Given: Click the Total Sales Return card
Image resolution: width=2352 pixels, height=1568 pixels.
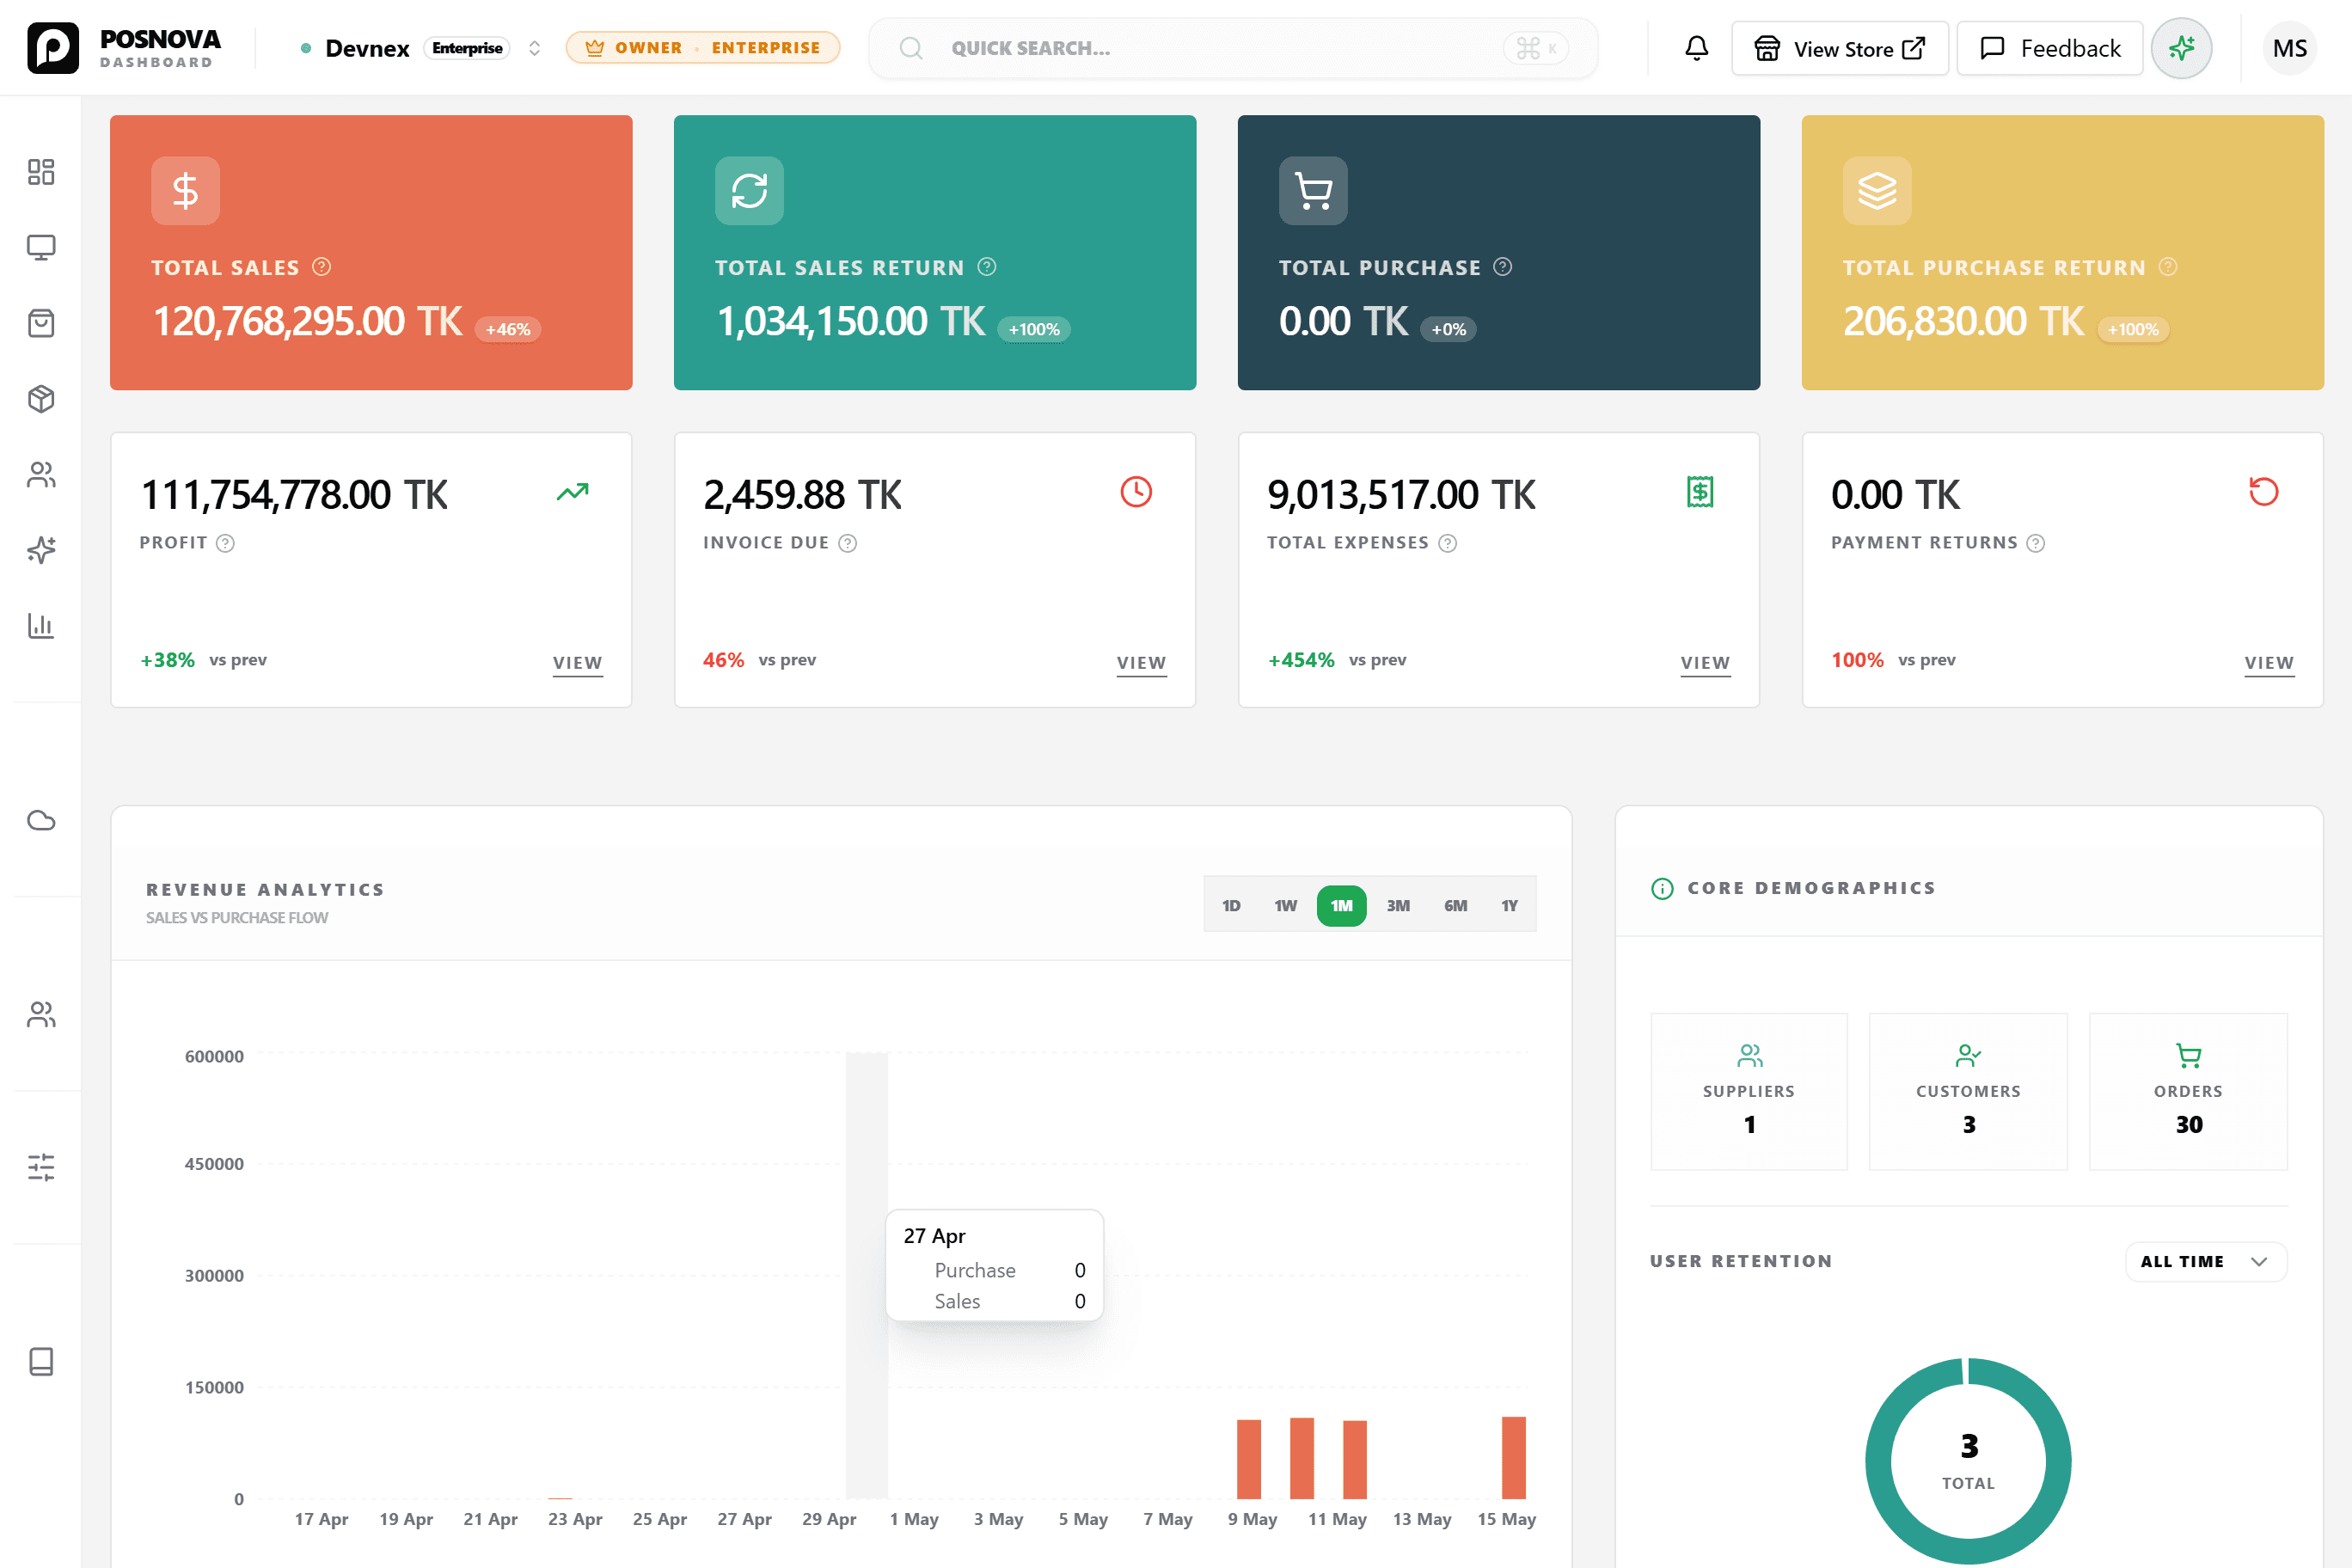Looking at the screenshot, I should 935,253.
